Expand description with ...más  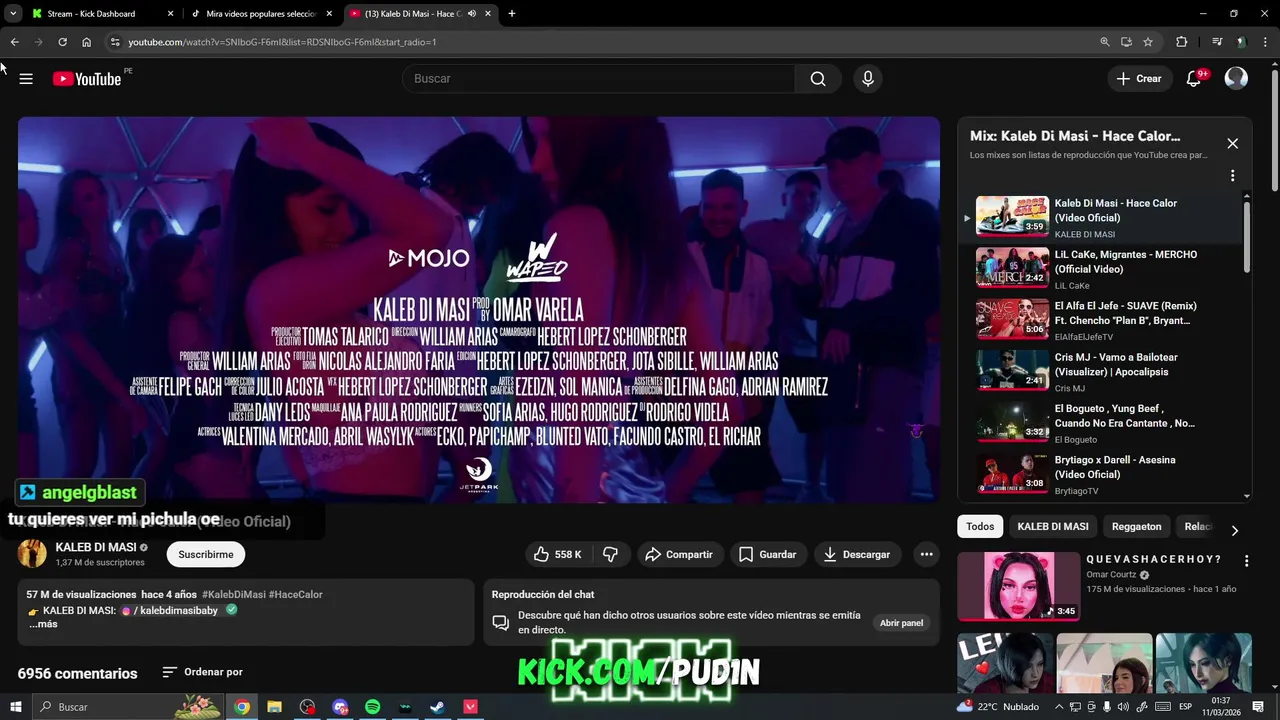[x=43, y=624]
